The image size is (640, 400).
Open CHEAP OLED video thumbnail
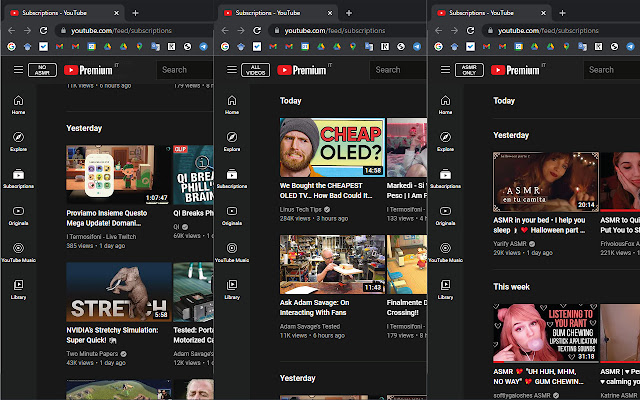tap(332, 147)
